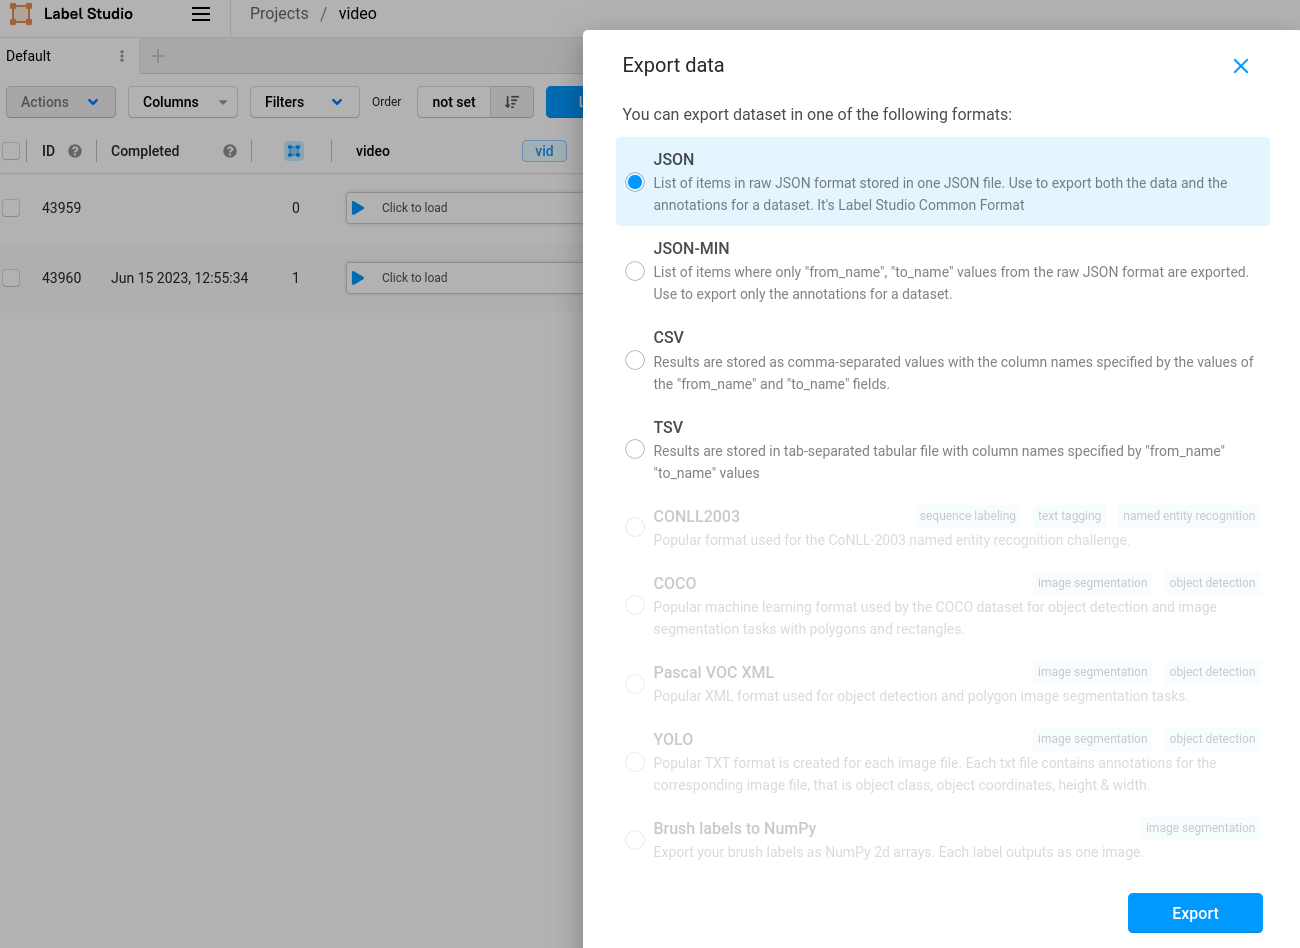Click the Label Studio logo icon
1300x948 pixels.
20,14
